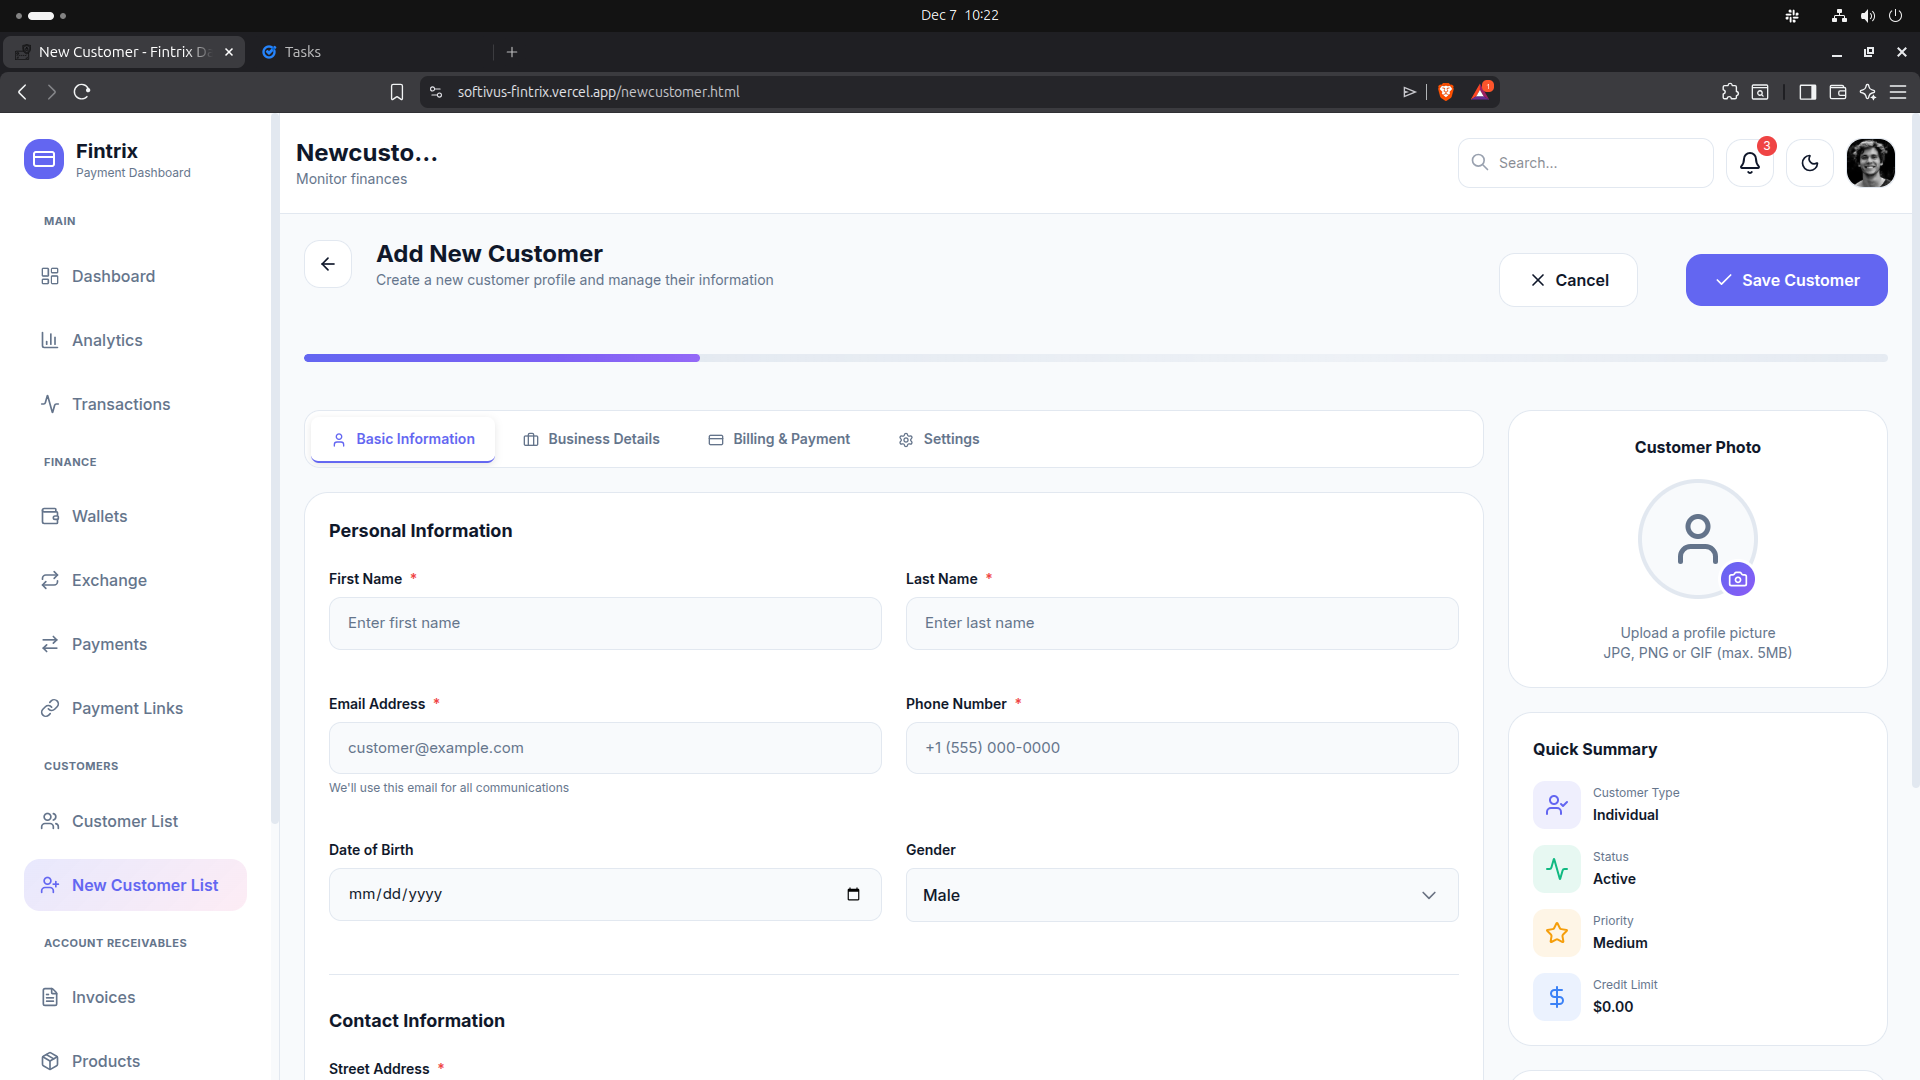1920x1080 pixels.
Task: Toggle dark mode with the moon icon
Action: [x=1809, y=163]
